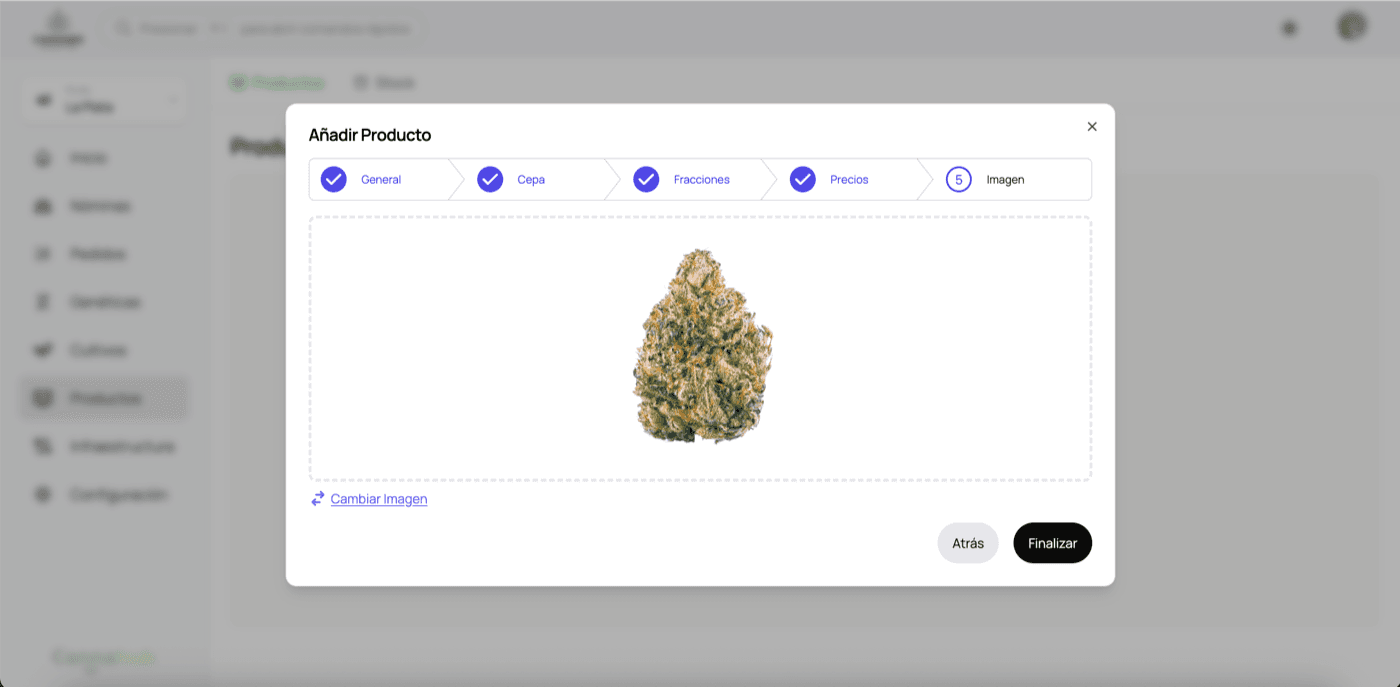Go to the General step
This screenshot has width=1400, height=687.
[381, 180]
